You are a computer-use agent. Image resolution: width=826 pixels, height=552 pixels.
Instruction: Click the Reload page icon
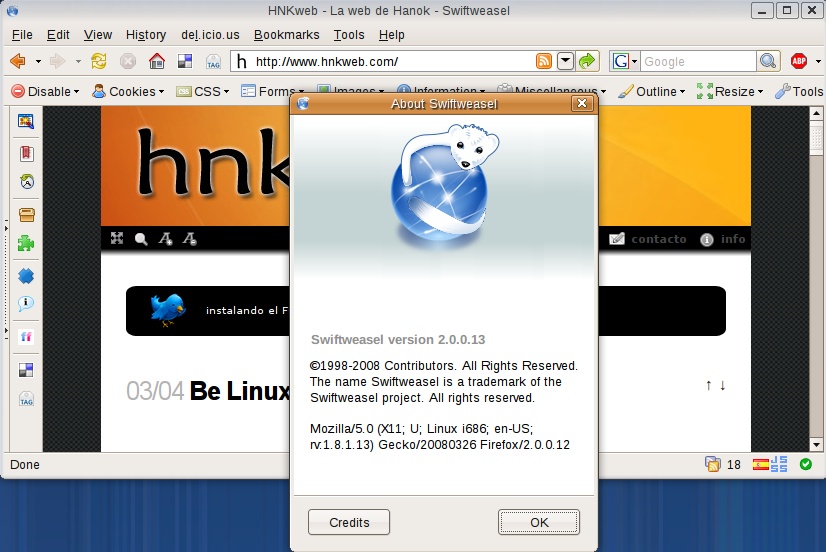pyautogui.click(x=99, y=61)
